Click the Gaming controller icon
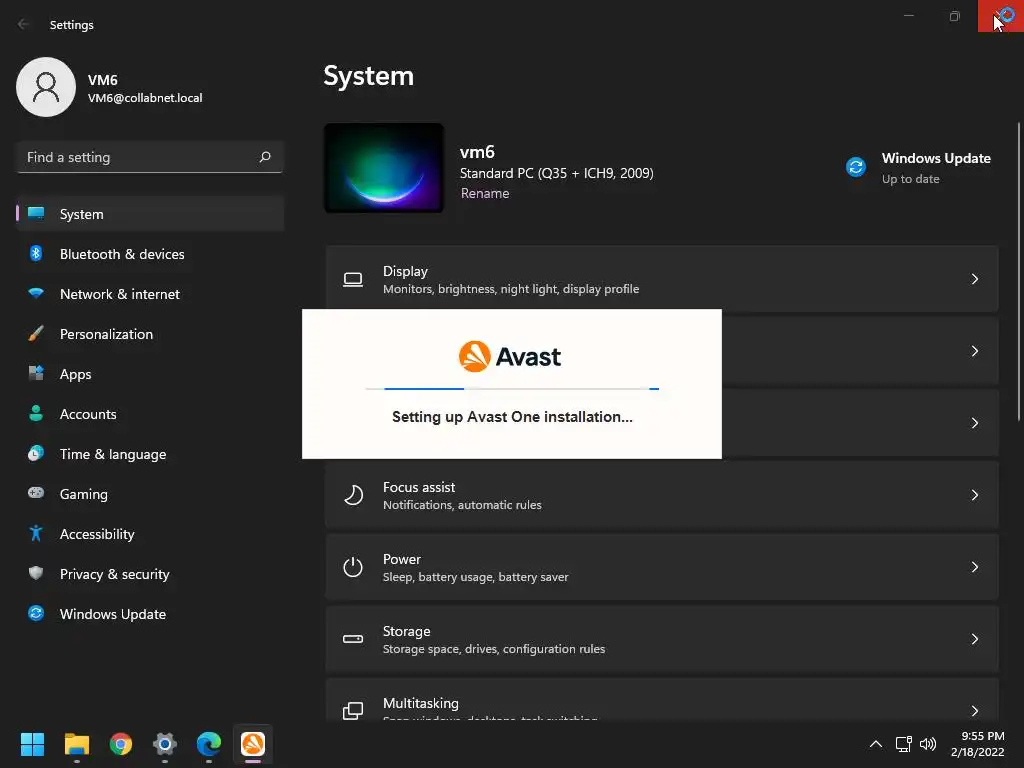 [x=36, y=493]
